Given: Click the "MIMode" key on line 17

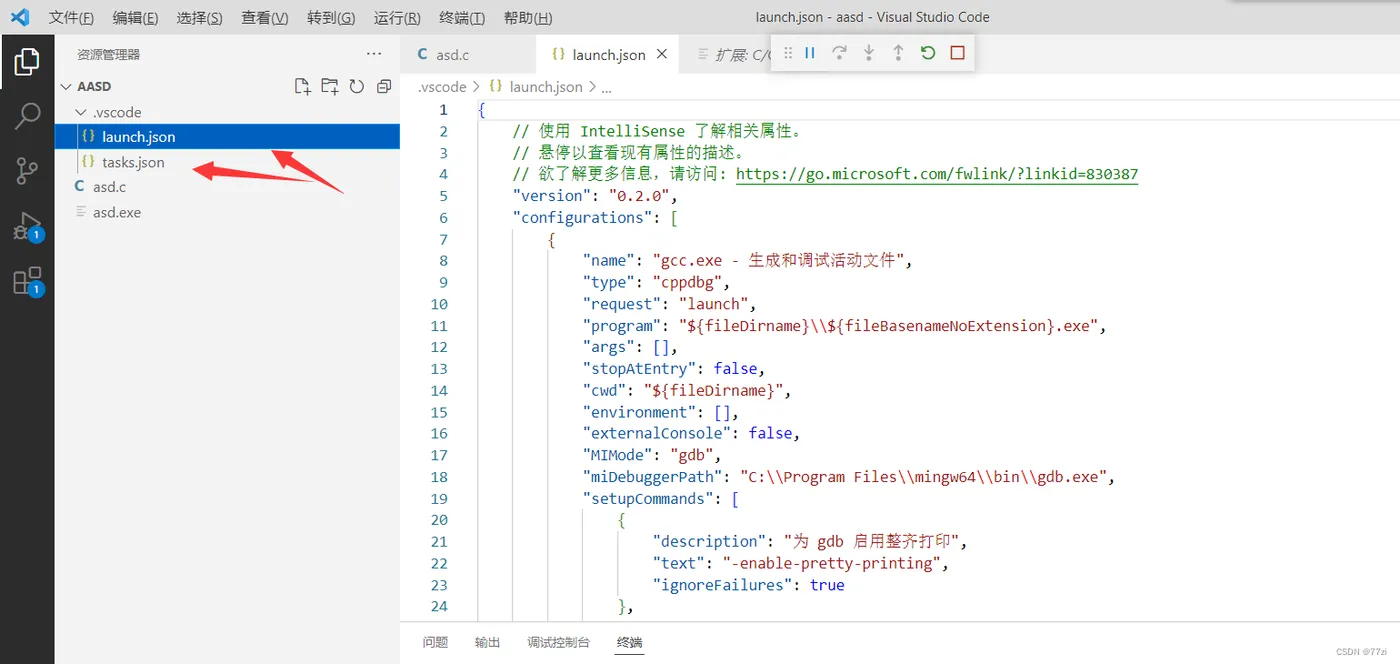Looking at the screenshot, I should [x=618, y=455].
